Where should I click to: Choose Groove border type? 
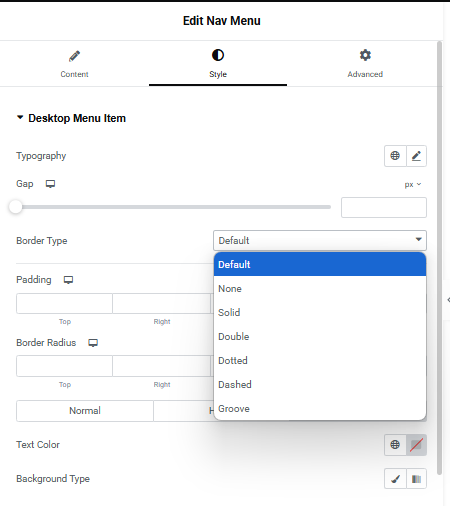(320, 408)
